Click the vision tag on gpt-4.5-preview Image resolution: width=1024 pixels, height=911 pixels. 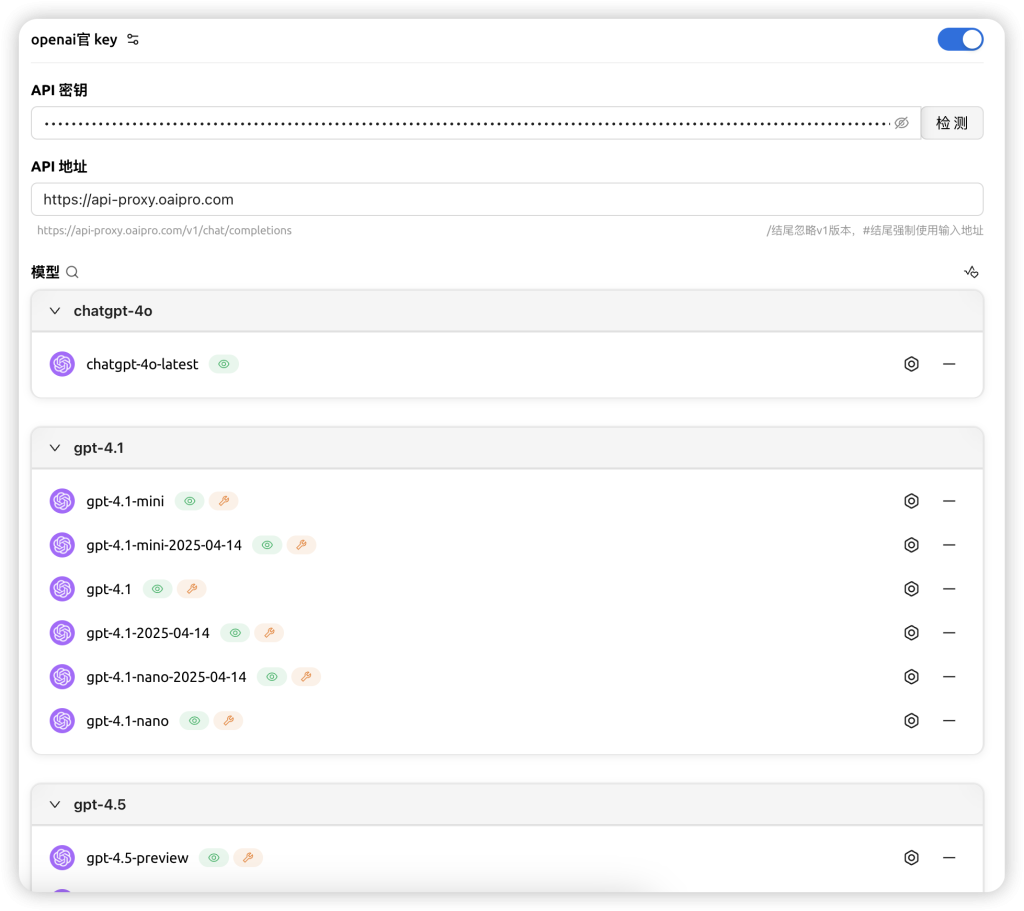pos(214,857)
